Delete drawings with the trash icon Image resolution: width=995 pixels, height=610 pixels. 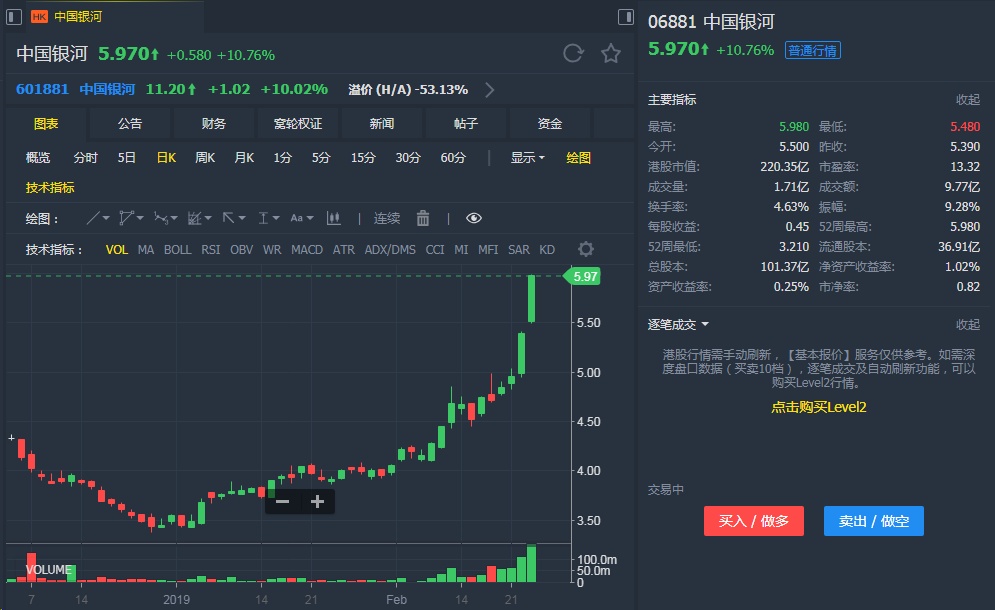pos(423,218)
